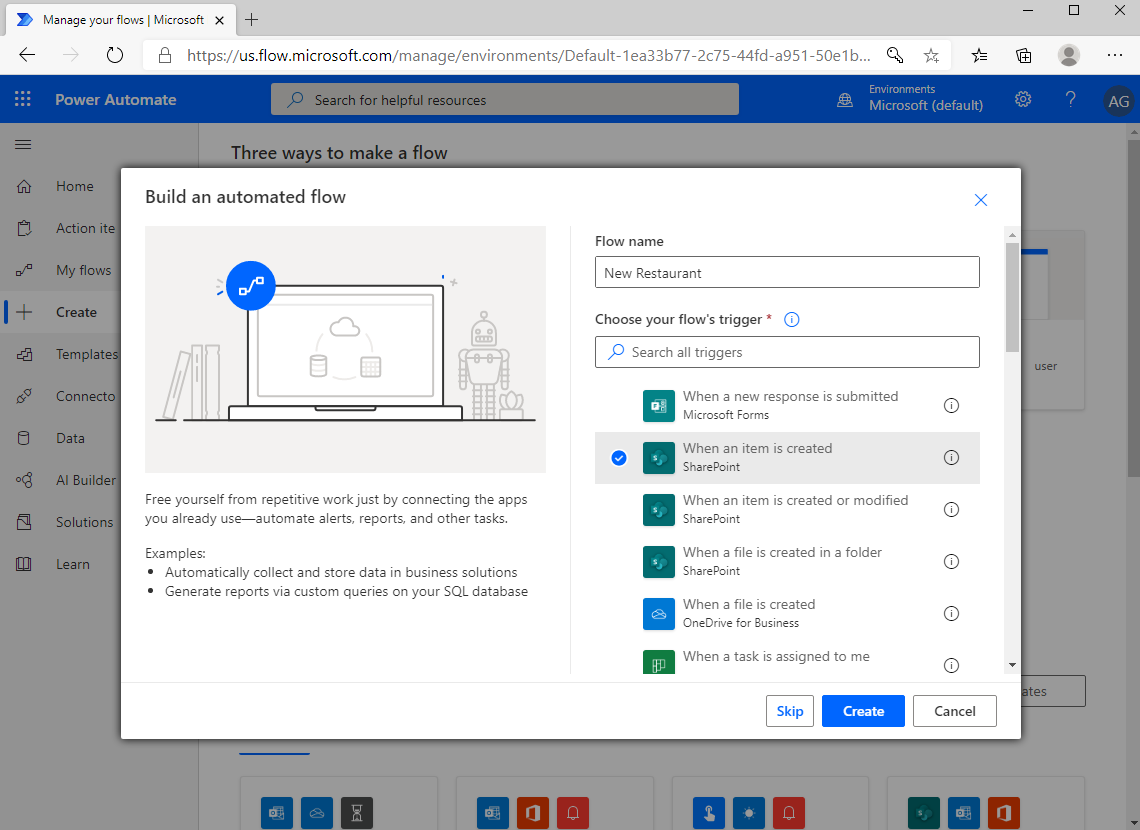Show info for 'task is assigned to me'

click(x=951, y=665)
